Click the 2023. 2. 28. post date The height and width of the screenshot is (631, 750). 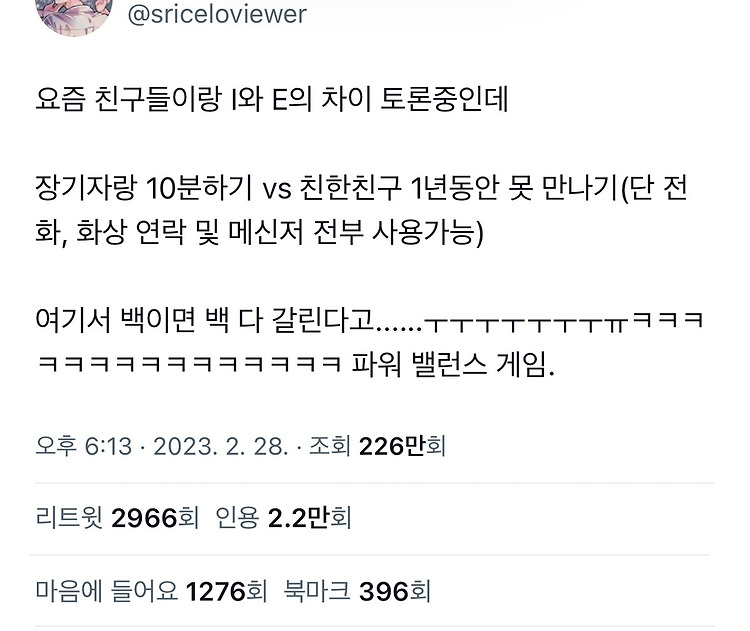221,446
